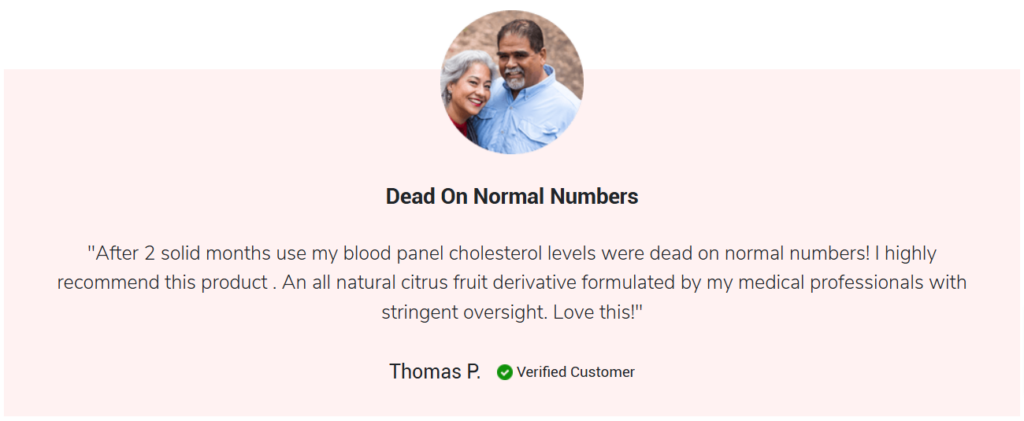This screenshot has height=421, width=1024.
Task: Click the word "Dead" in the heading
Action: click(x=408, y=196)
